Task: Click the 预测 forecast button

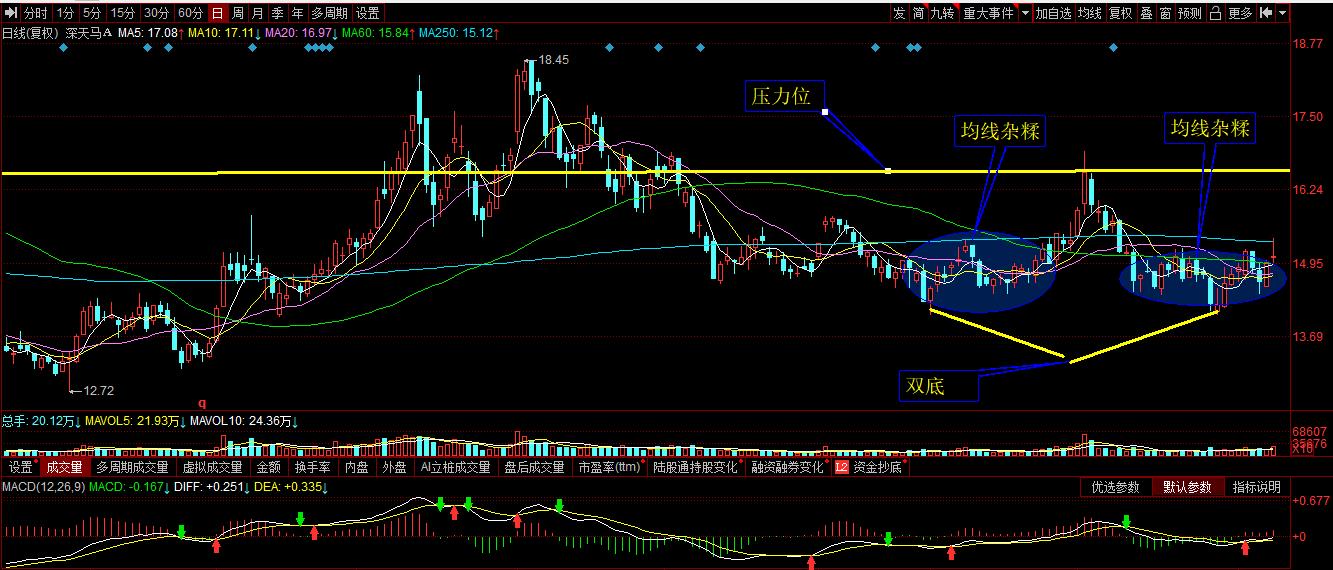Action: (x=1190, y=13)
